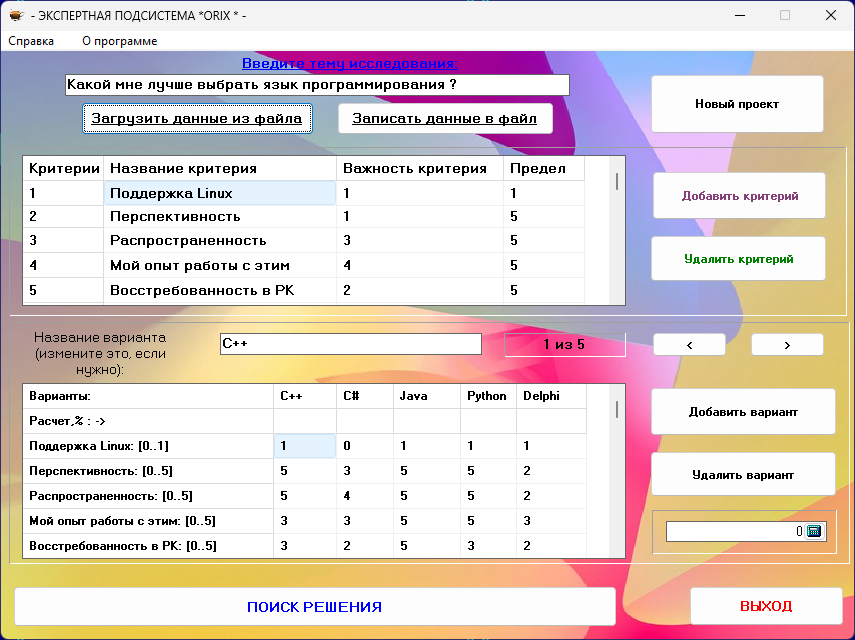Click the Delphi column header in the variants table
The image size is (855, 640).
551,396
